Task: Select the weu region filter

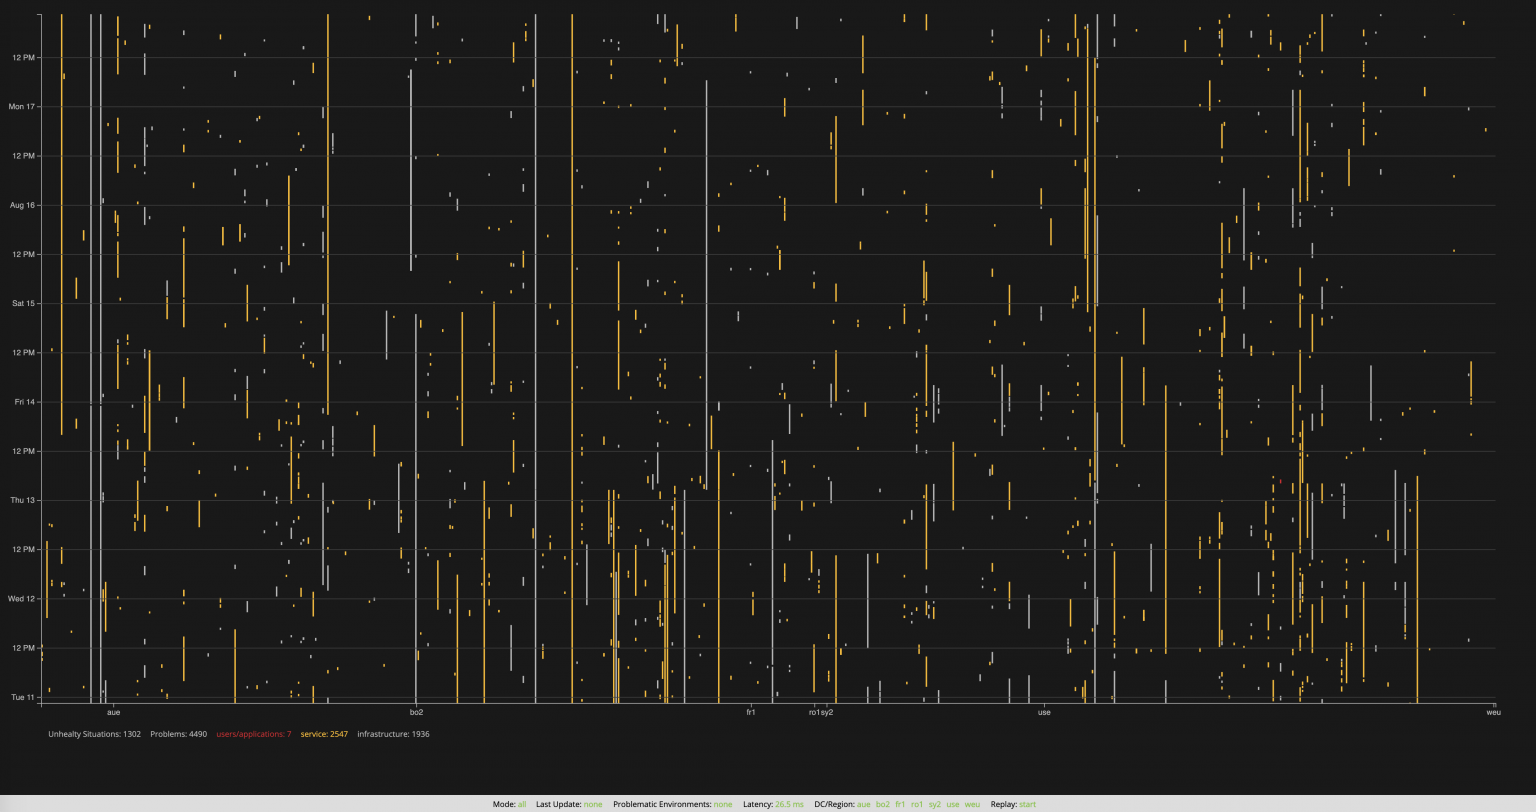Action: click(971, 804)
